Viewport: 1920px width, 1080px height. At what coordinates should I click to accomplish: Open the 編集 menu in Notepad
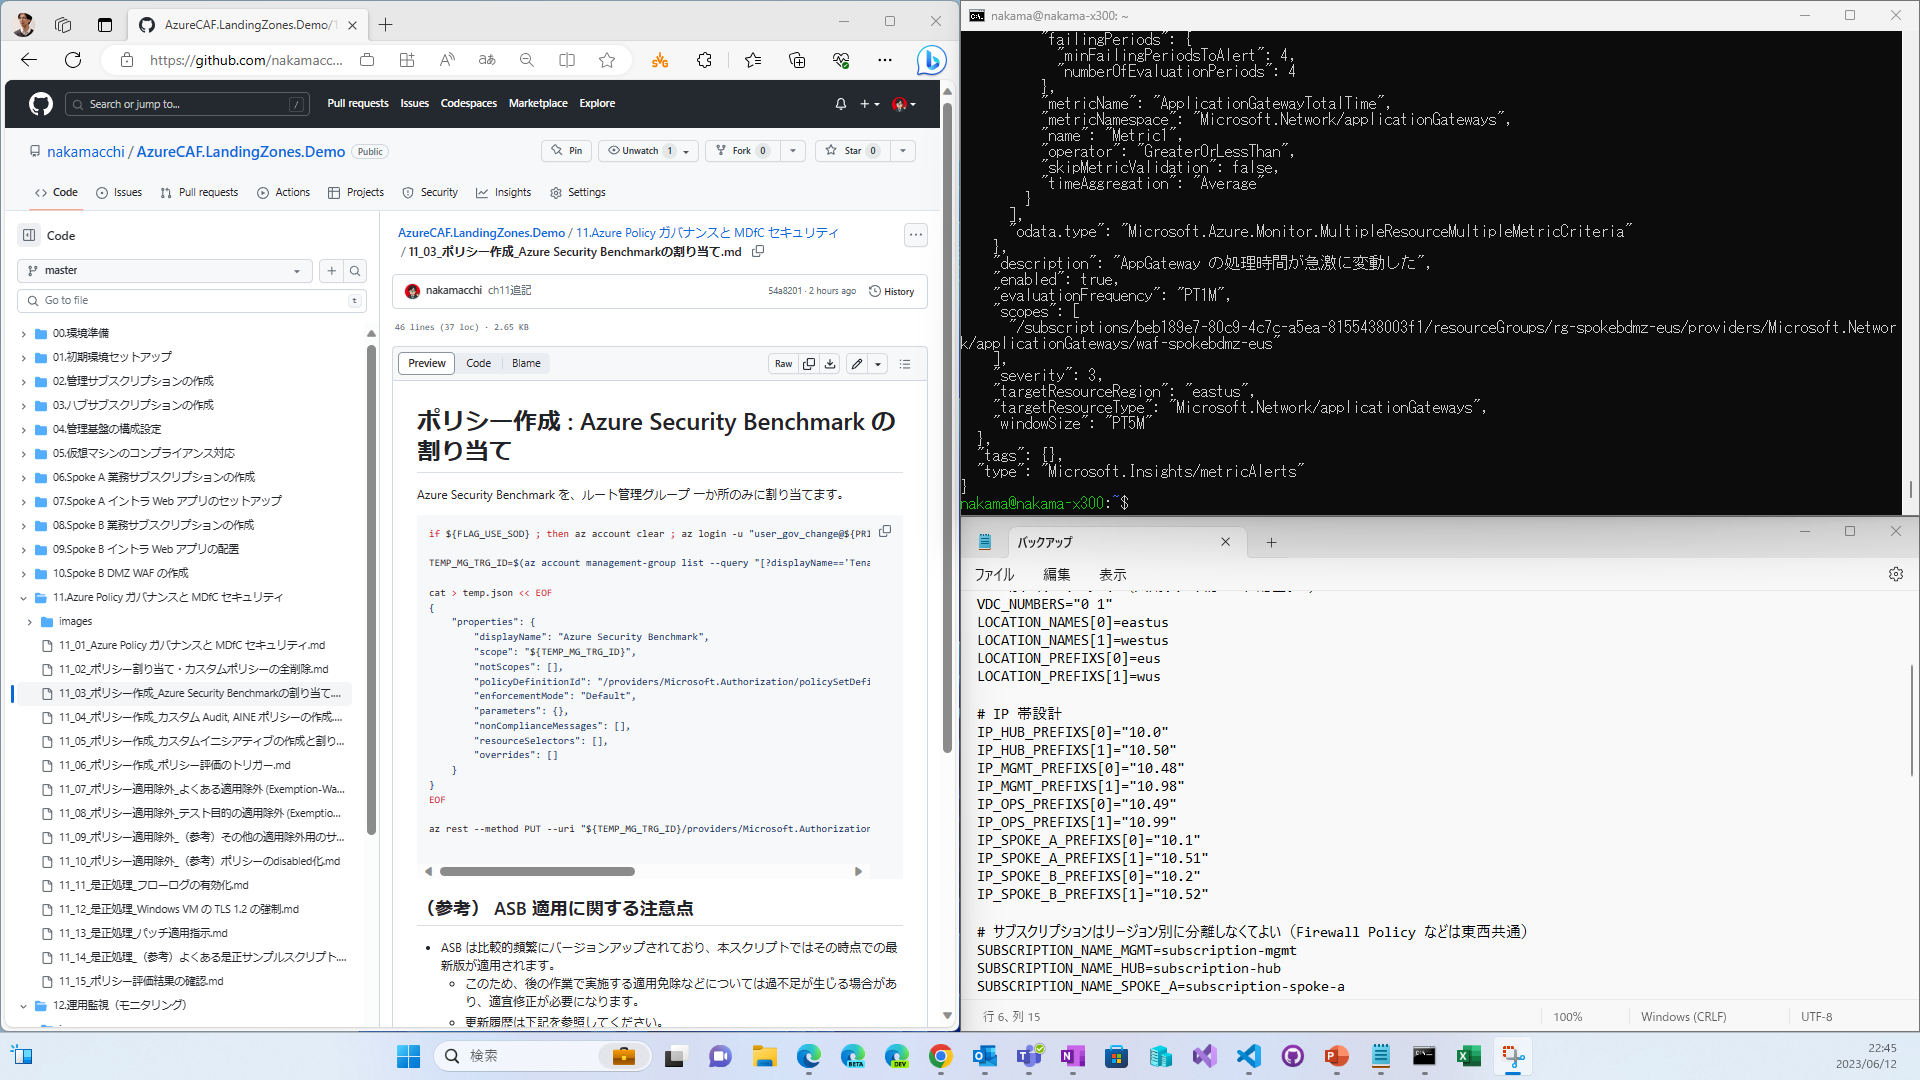[1056, 575]
